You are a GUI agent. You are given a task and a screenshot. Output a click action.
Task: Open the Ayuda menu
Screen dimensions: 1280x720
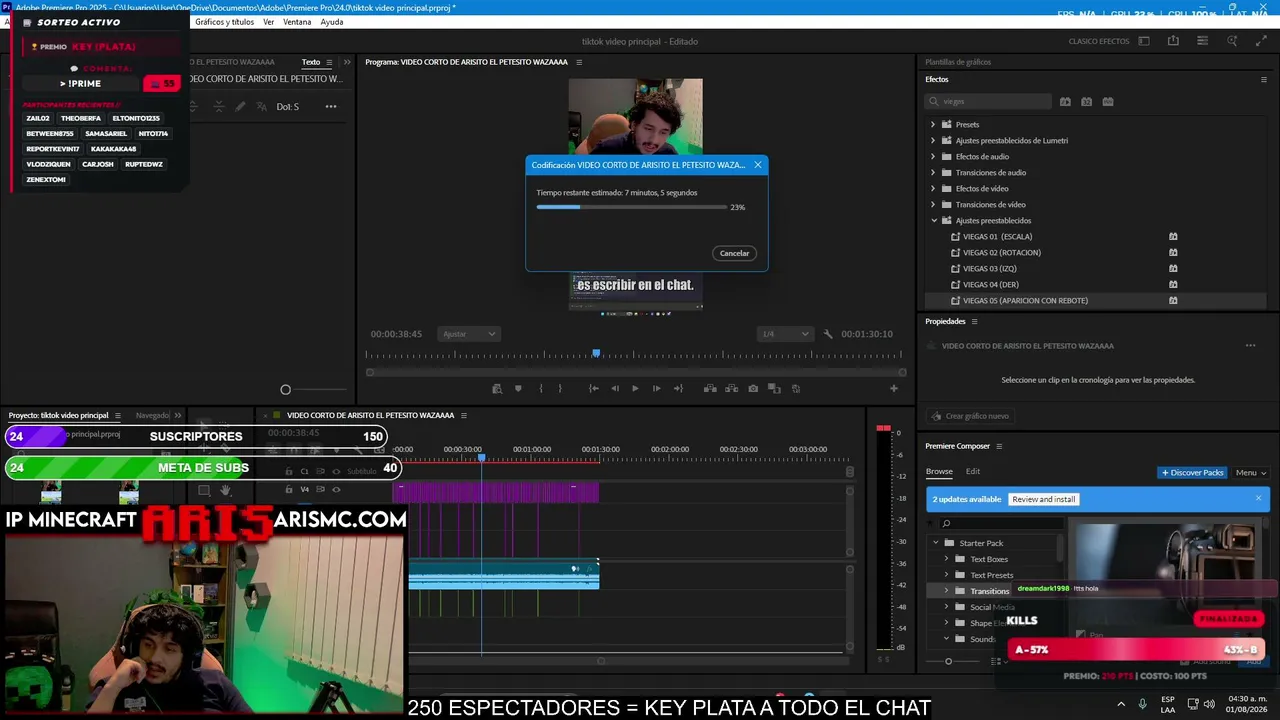coord(332,22)
